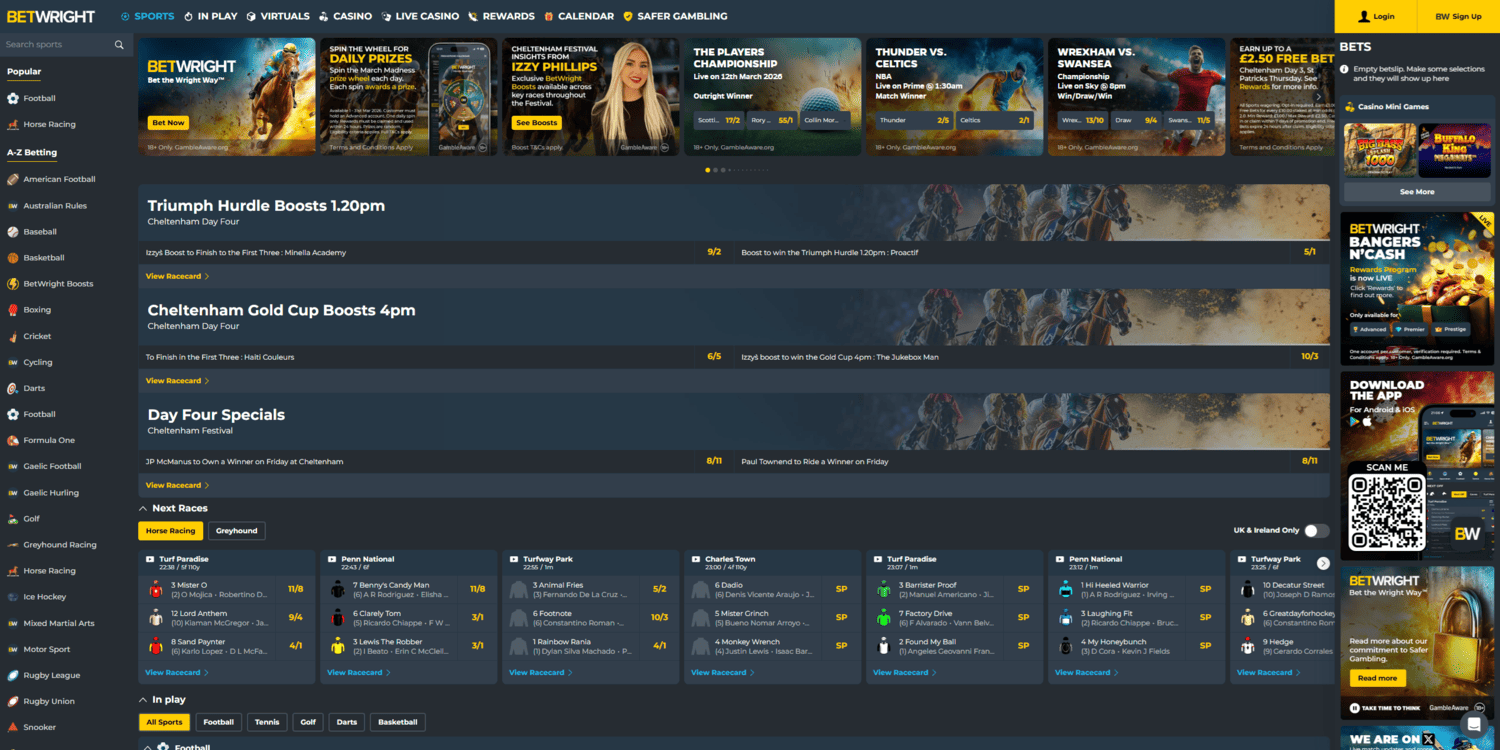Select Cycling in the sidebar
This screenshot has height=750, width=1500.
pos(38,362)
